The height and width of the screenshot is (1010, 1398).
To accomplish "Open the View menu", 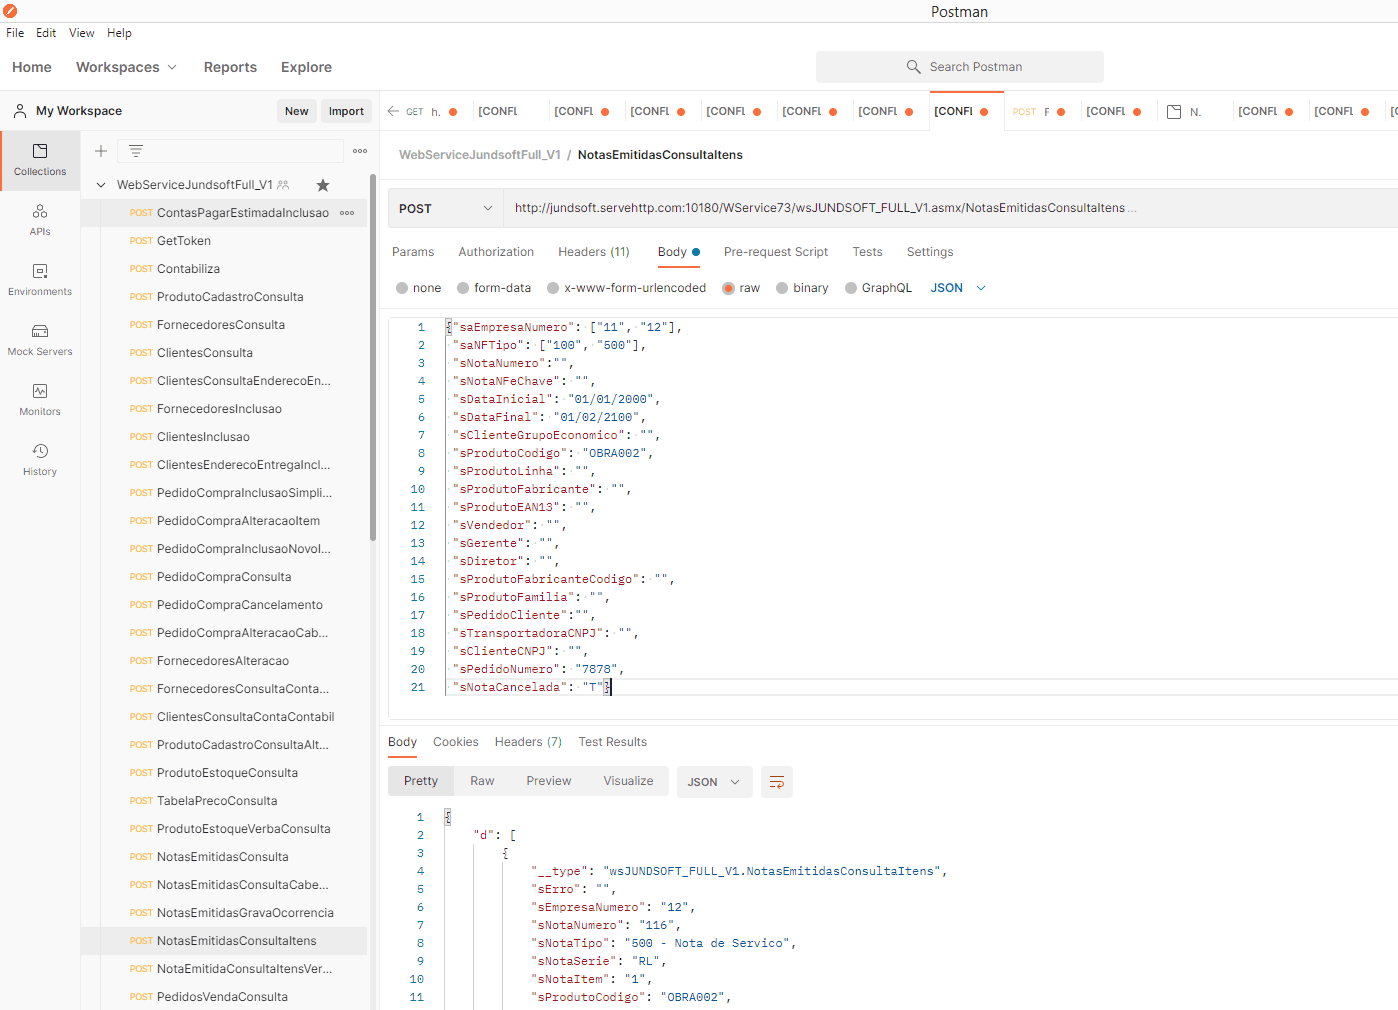I will [x=81, y=33].
